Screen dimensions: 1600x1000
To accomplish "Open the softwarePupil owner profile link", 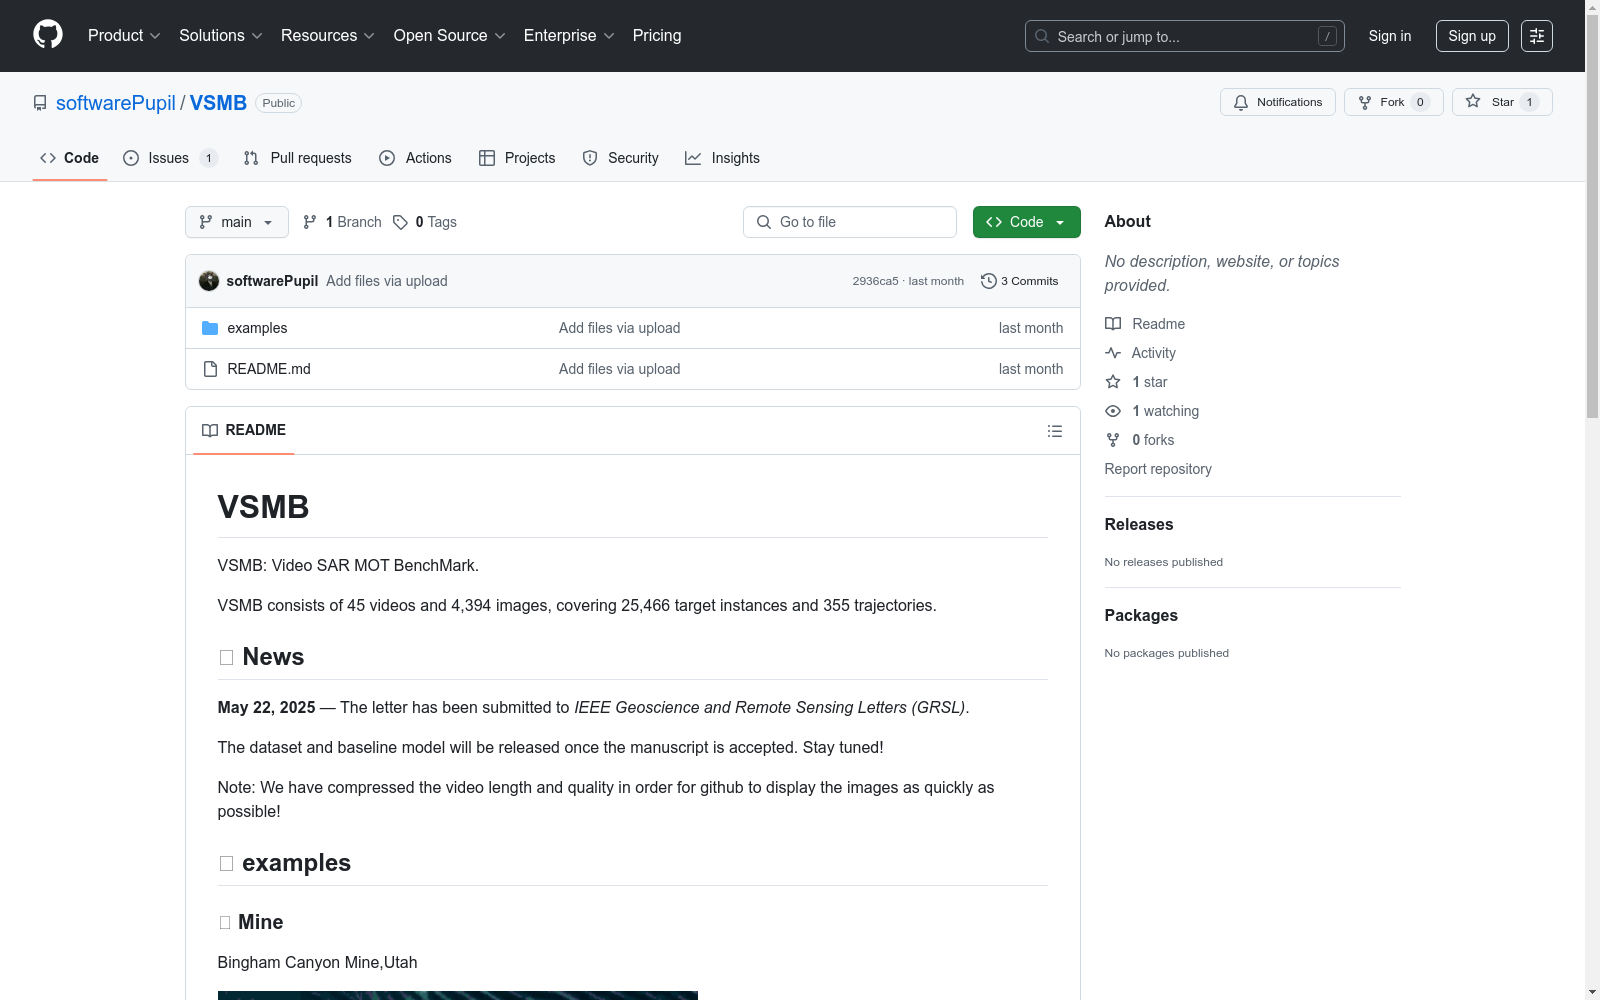I will tap(116, 103).
